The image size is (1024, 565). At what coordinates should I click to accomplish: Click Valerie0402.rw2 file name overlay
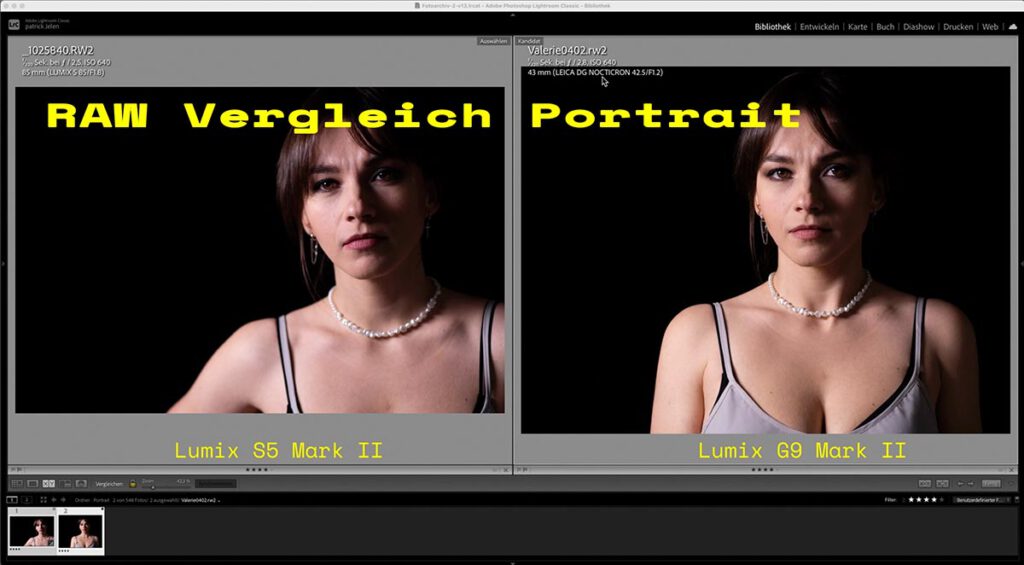[x=568, y=50]
